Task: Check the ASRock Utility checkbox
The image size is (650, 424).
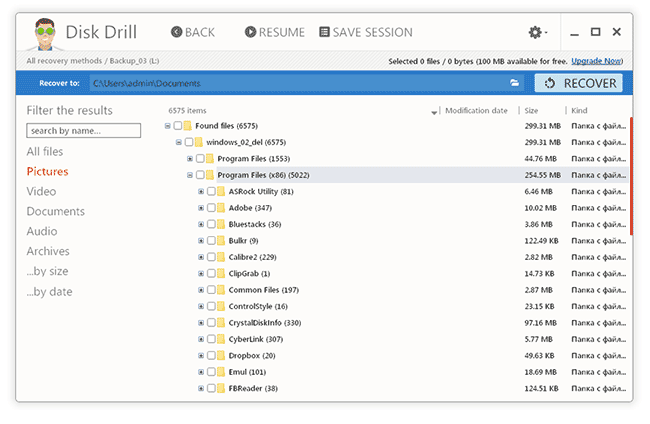Action: click(x=211, y=191)
